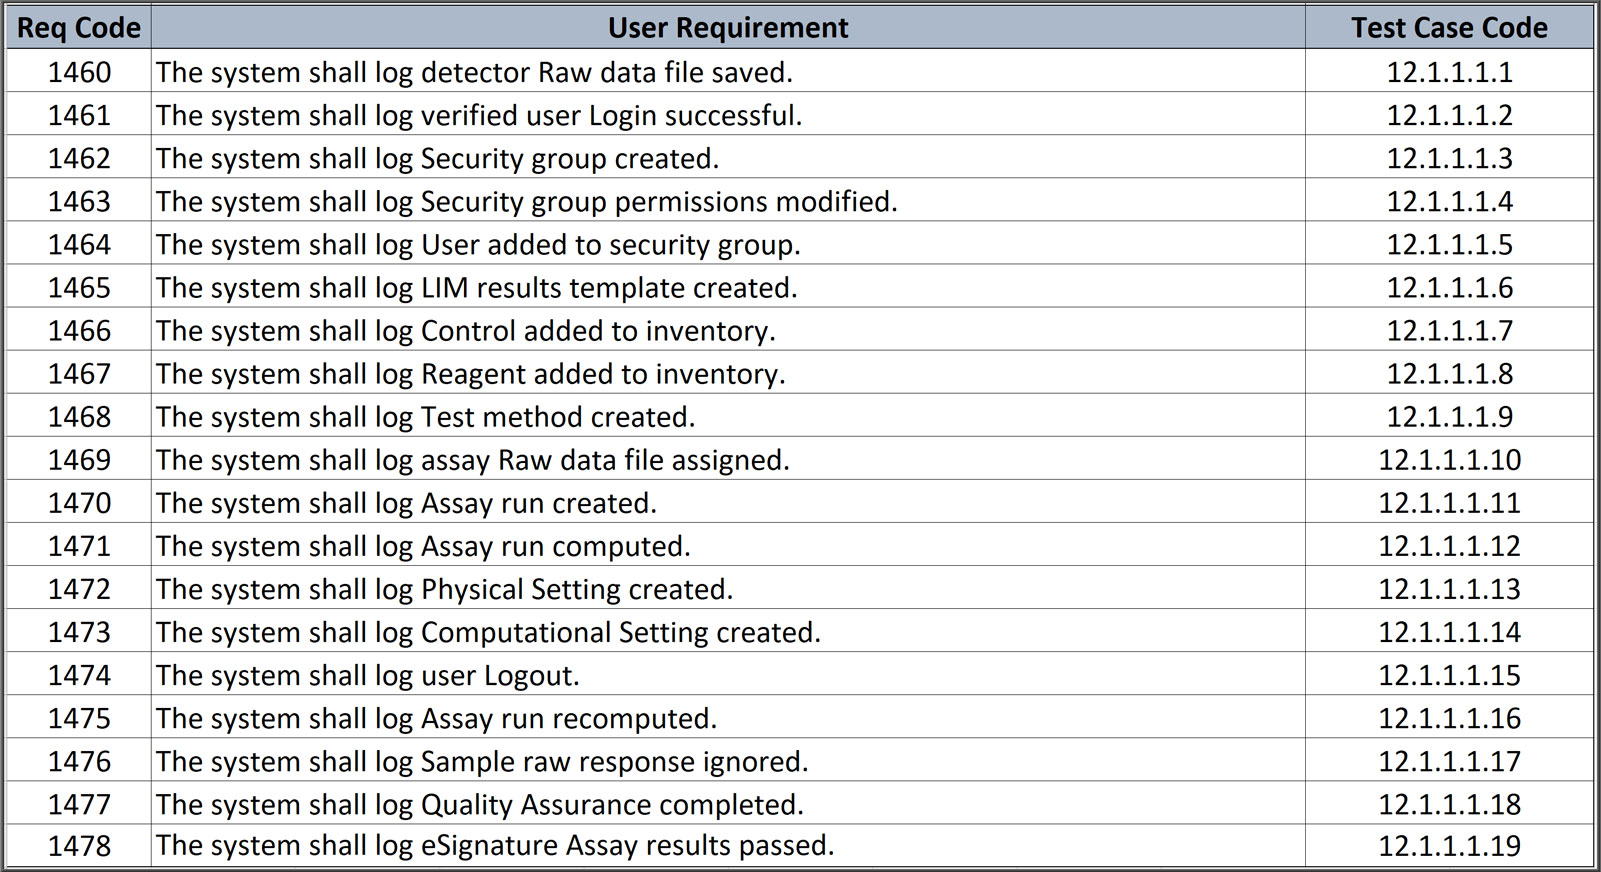The image size is (1601, 872).
Task: Select requirement code cell 1466
Action: [x=79, y=329]
